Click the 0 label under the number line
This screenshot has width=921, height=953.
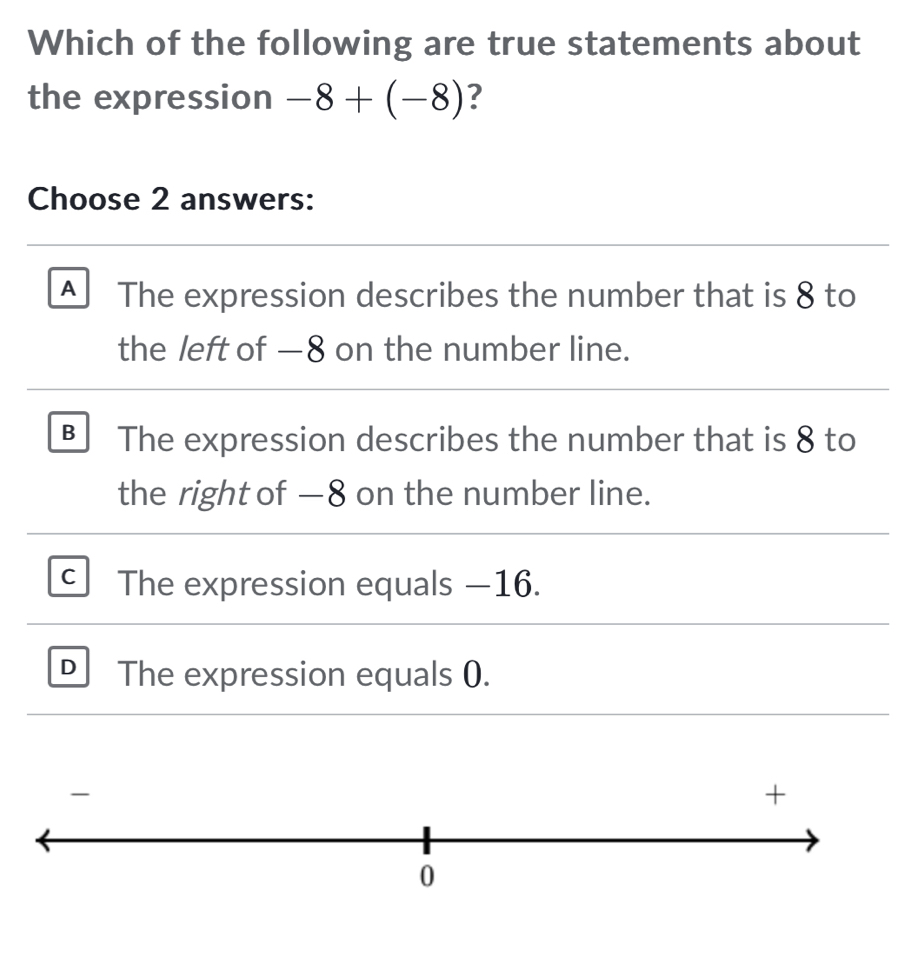pos(426,877)
